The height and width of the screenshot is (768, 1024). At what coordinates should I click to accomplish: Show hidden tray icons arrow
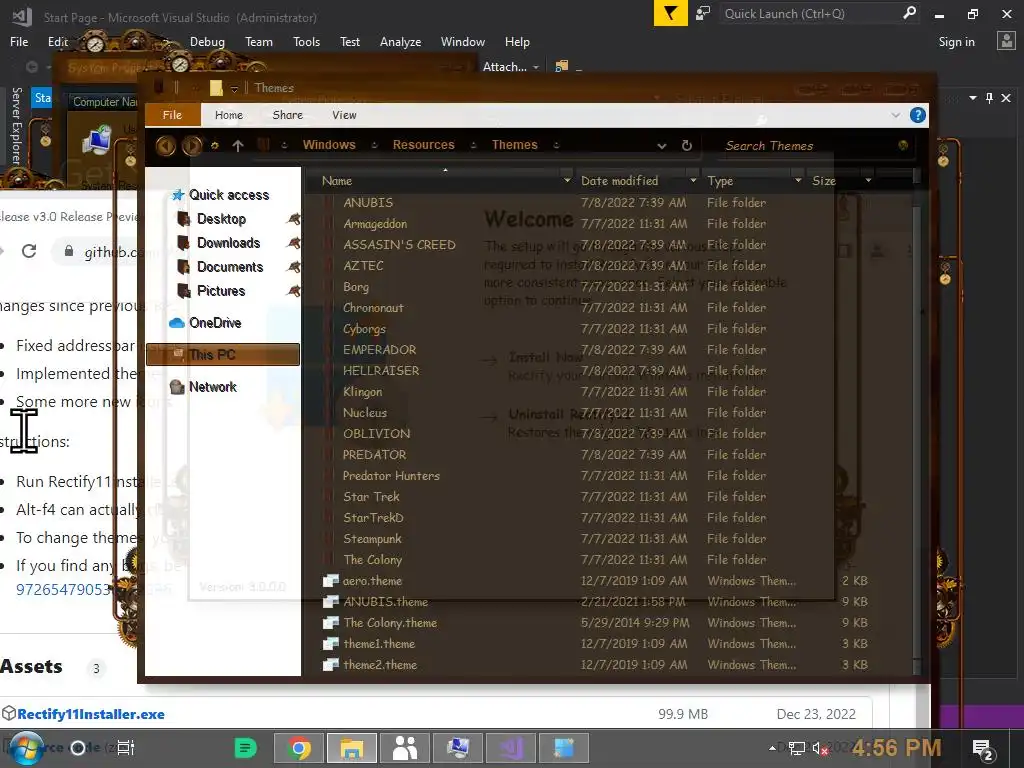(773, 748)
